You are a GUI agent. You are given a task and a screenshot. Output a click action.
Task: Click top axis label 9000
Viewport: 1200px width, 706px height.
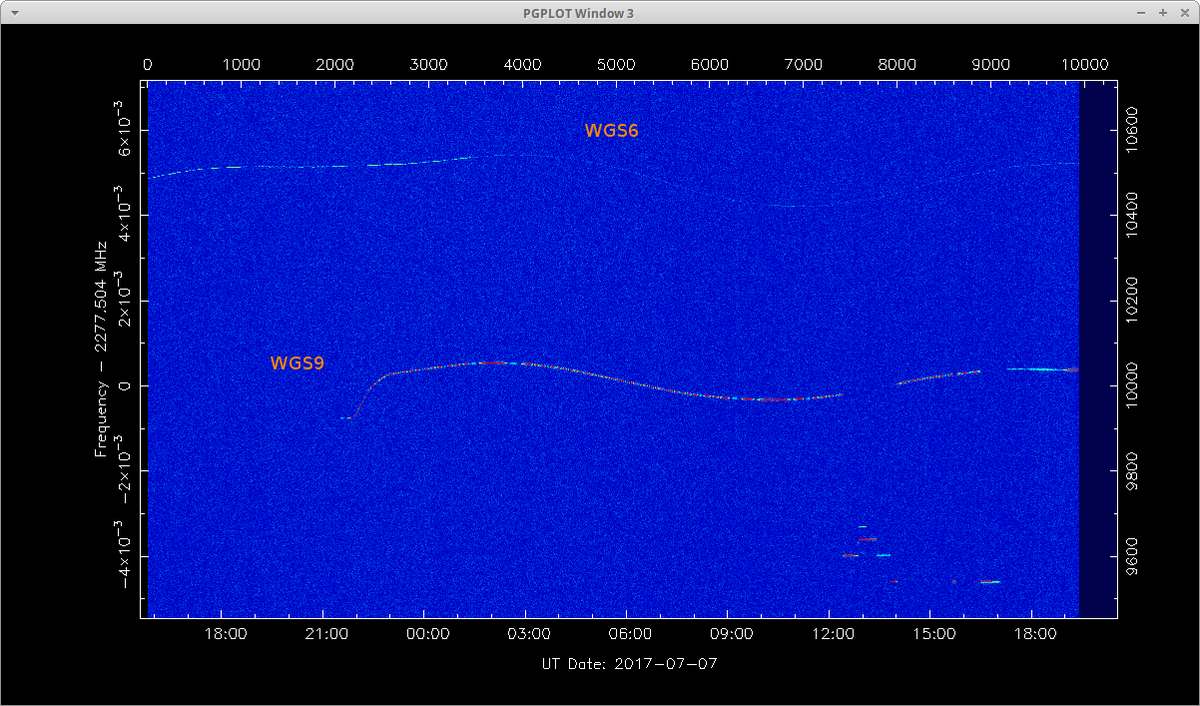coord(991,64)
